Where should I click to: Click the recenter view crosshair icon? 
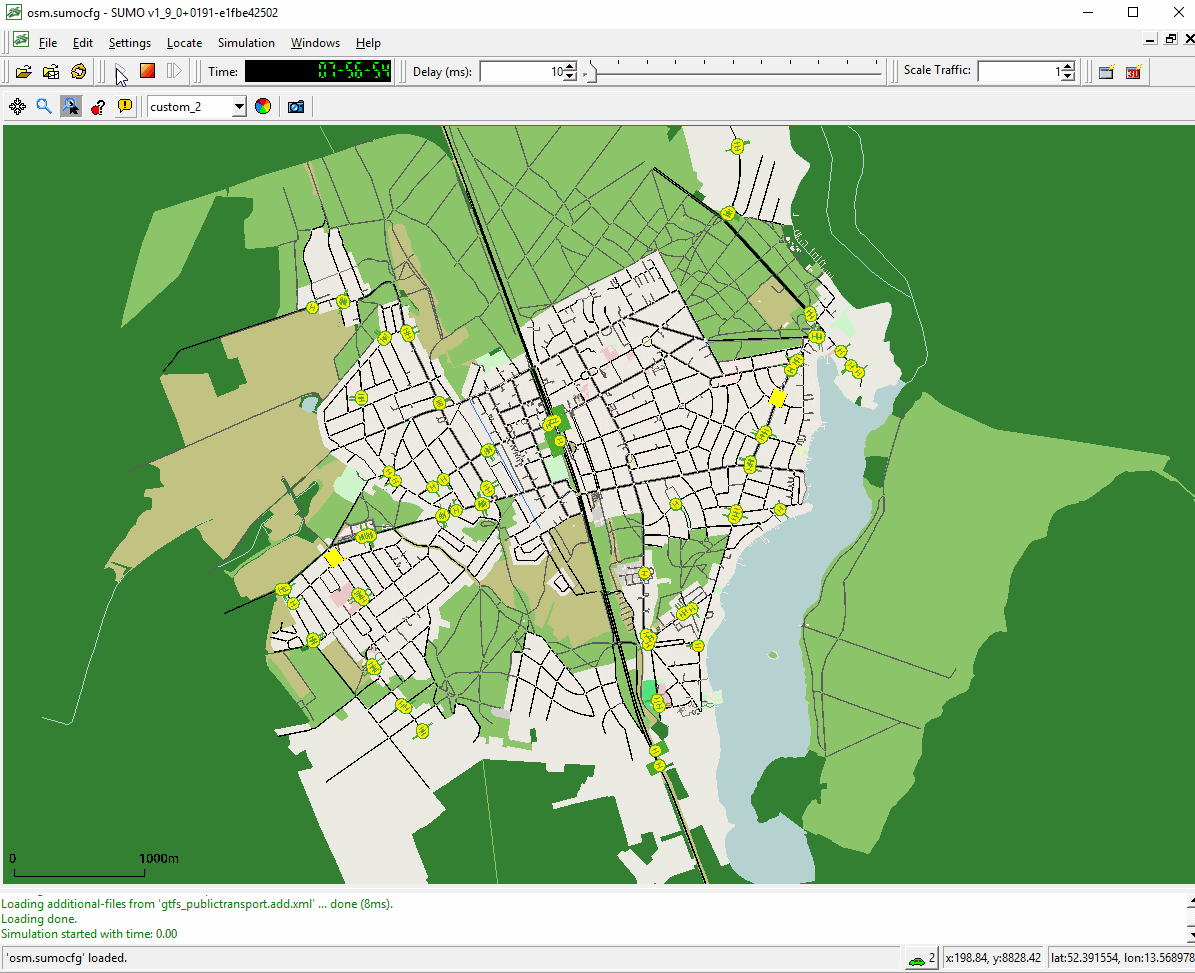[x=17, y=107]
